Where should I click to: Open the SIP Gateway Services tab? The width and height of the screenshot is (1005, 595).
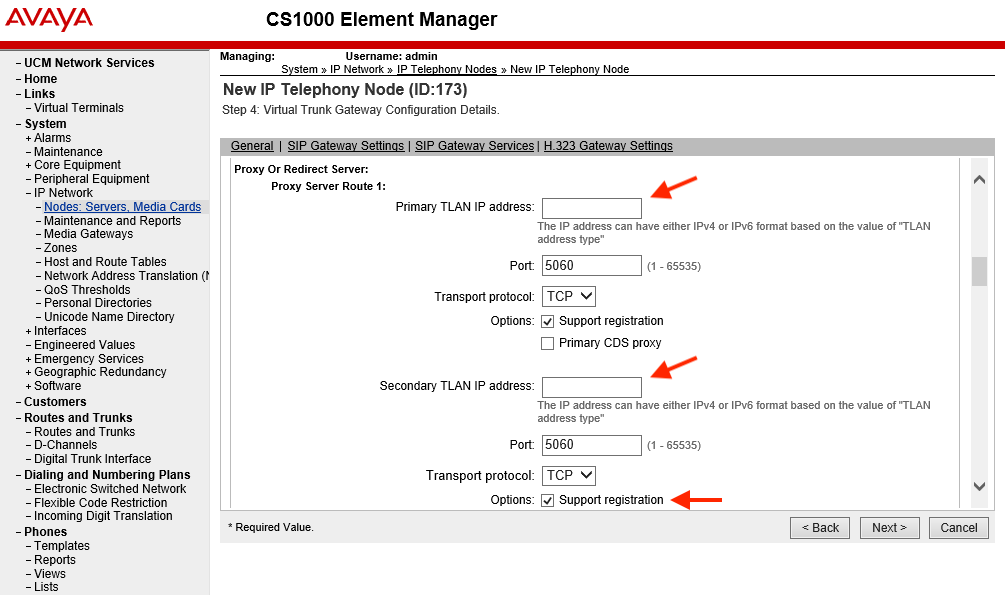point(474,146)
